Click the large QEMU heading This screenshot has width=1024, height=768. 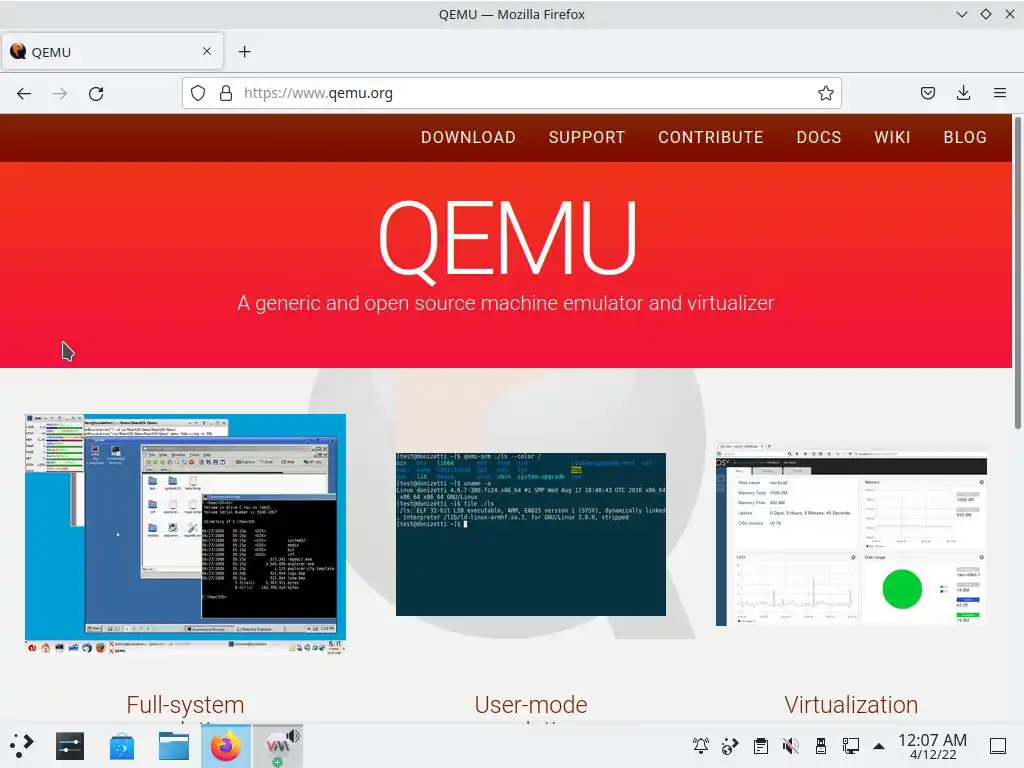(507, 240)
